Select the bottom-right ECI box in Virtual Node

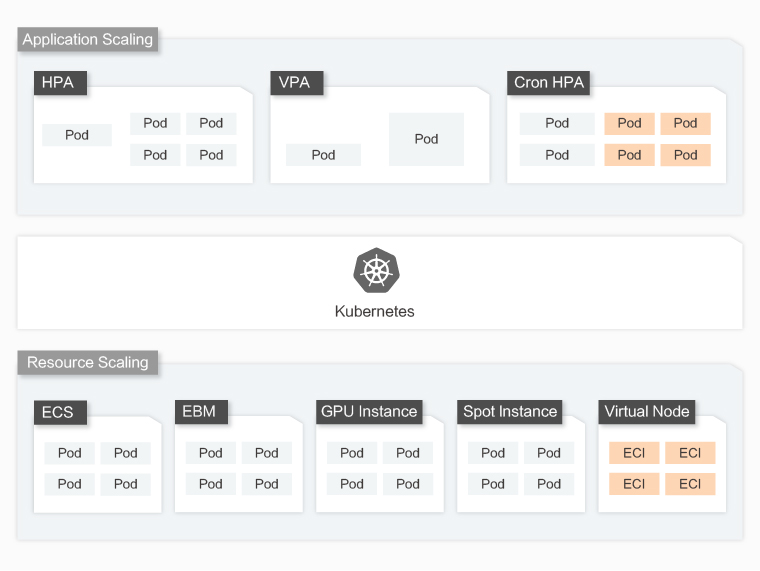coord(690,484)
